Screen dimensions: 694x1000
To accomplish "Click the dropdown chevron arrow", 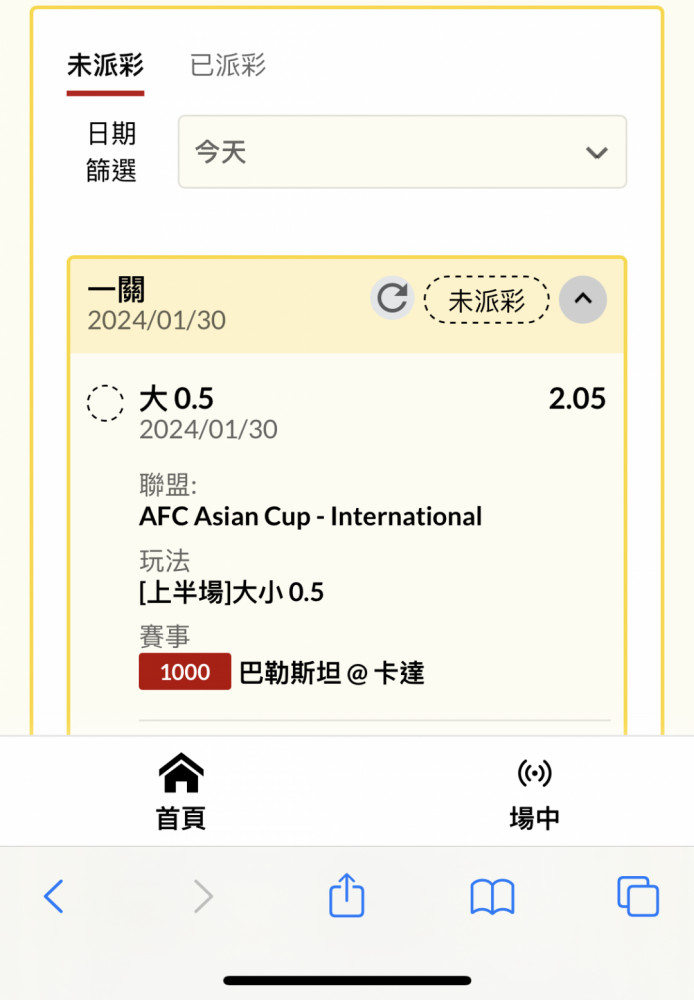I will (596, 152).
